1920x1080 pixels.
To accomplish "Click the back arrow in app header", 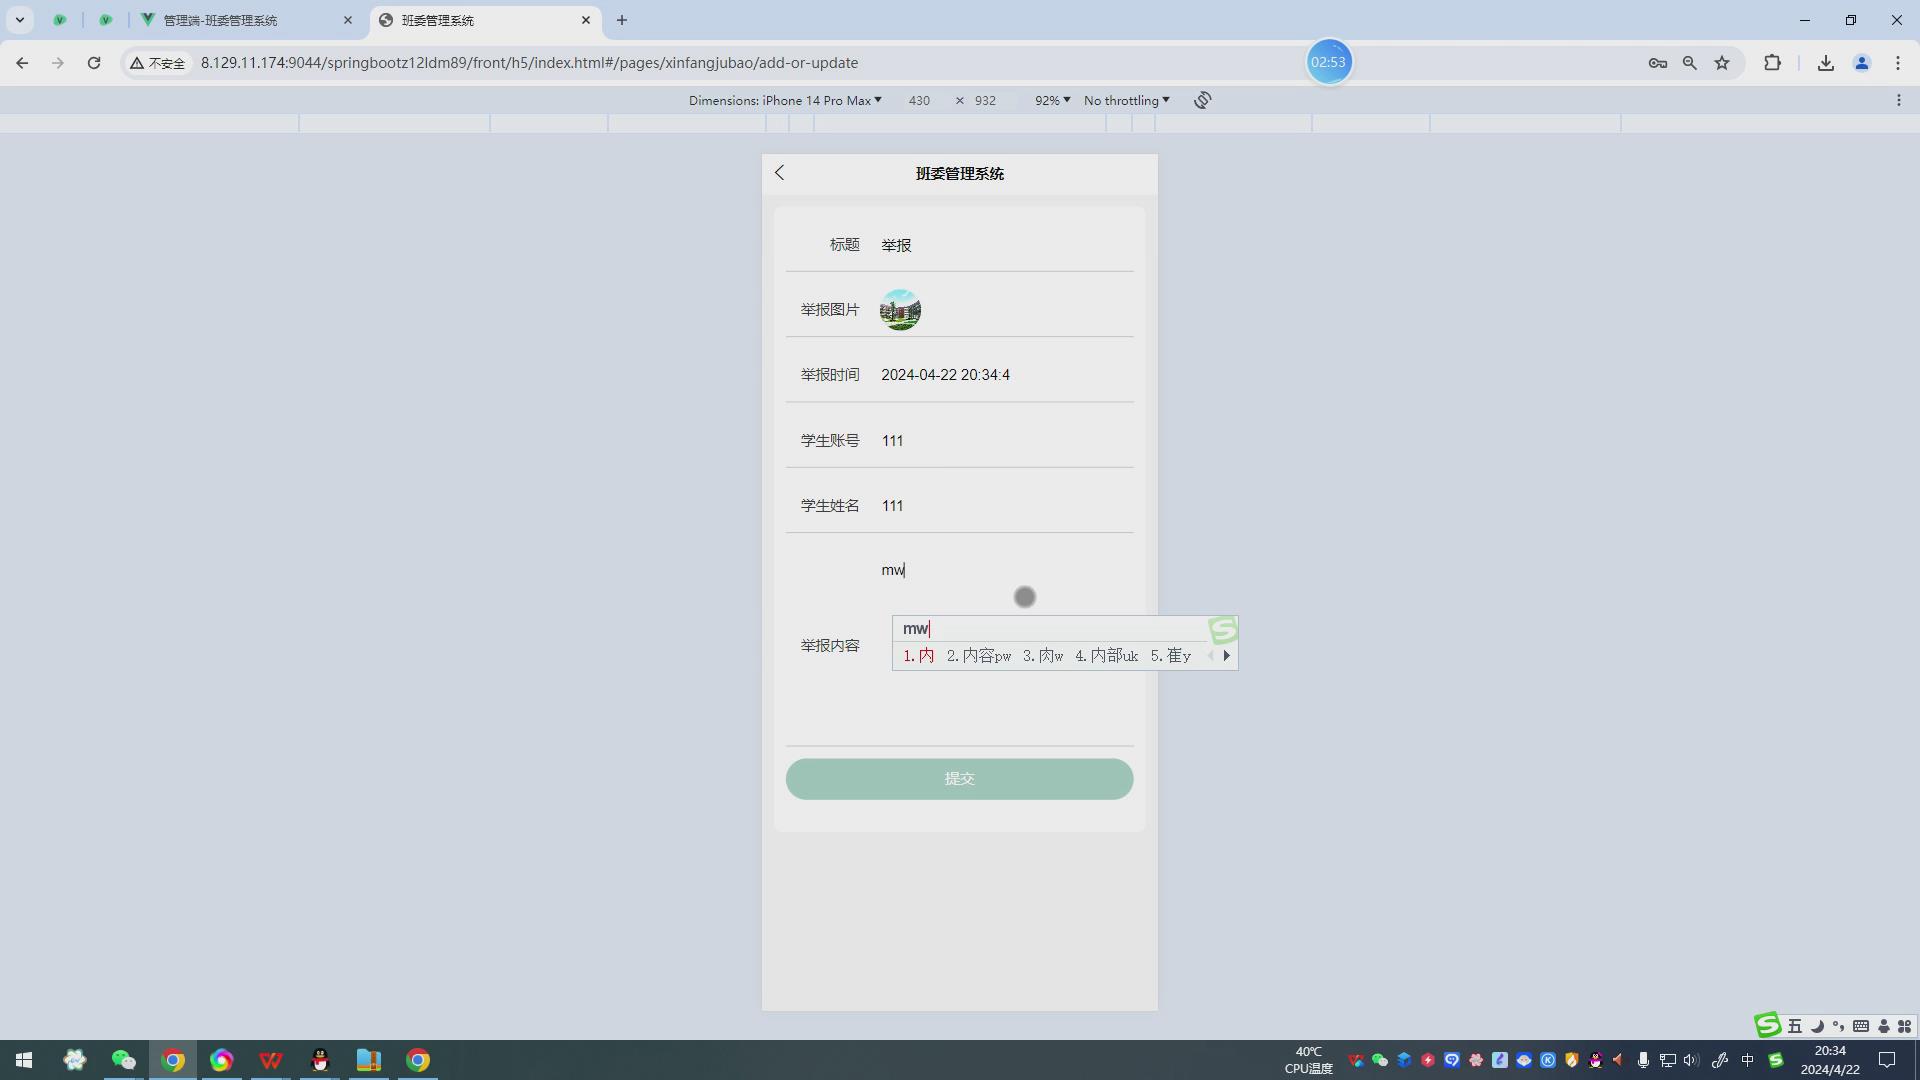I will (780, 173).
